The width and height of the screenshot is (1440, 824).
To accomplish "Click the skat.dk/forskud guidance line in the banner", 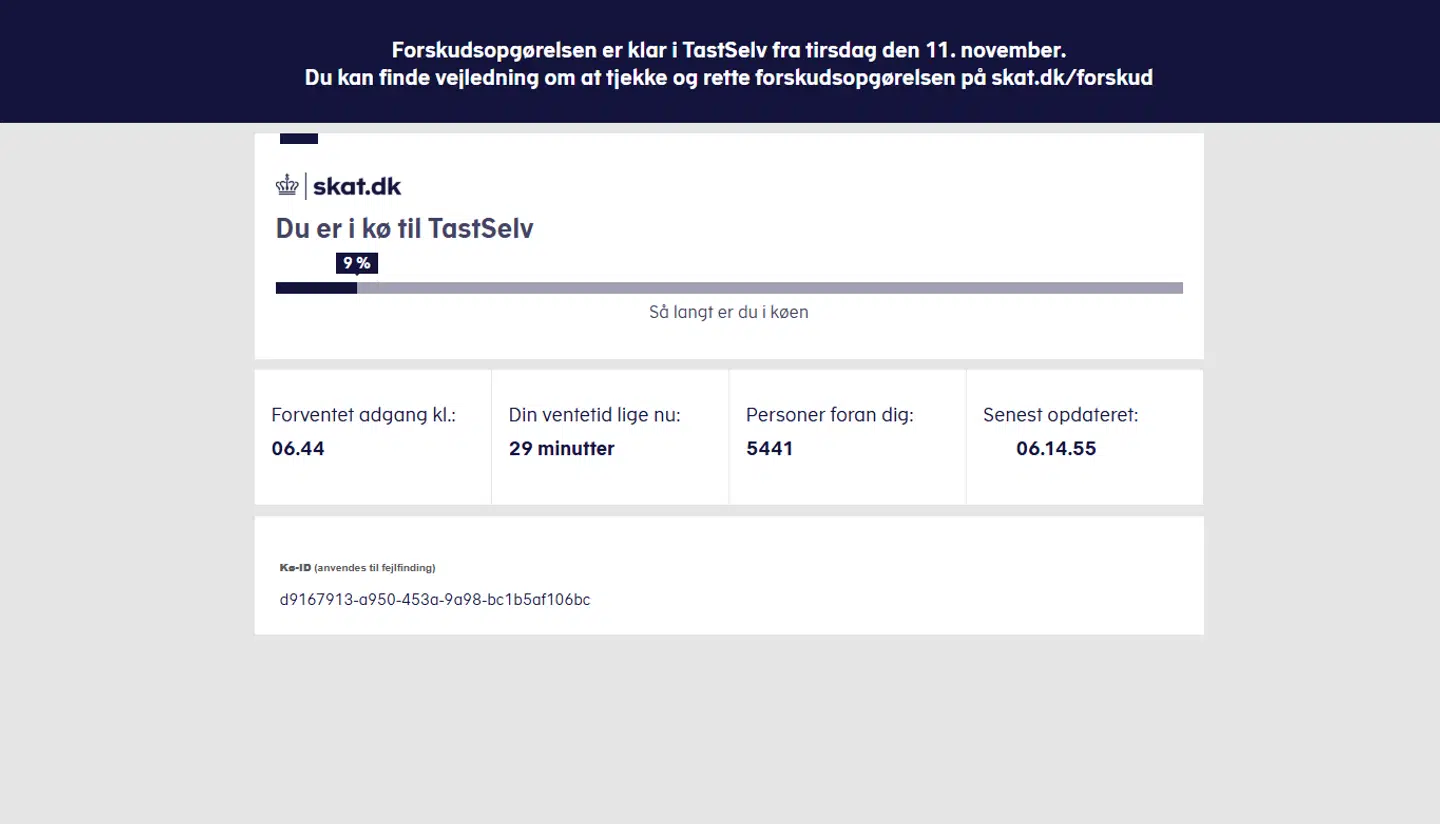I will pyautogui.click(x=728, y=78).
